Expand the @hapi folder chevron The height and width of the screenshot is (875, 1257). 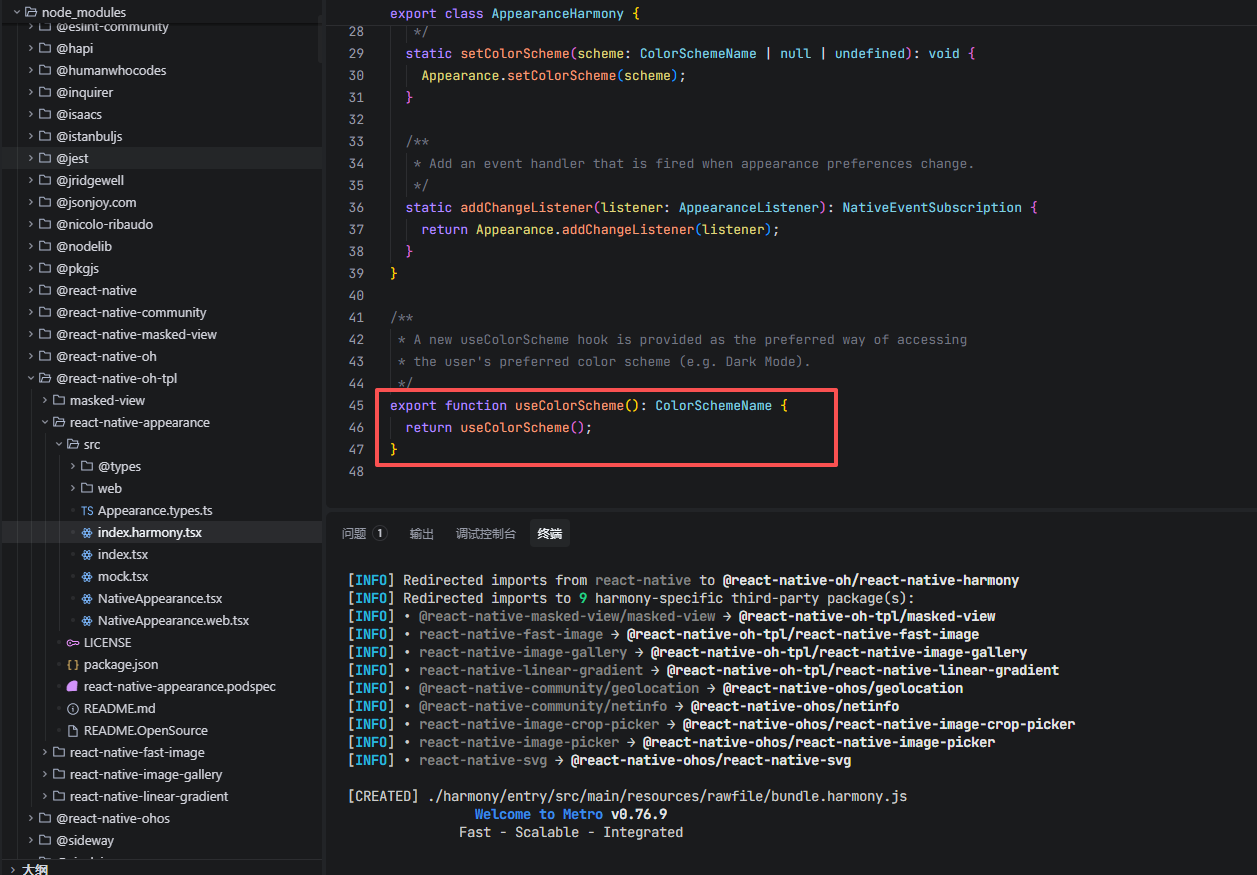[31, 48]
